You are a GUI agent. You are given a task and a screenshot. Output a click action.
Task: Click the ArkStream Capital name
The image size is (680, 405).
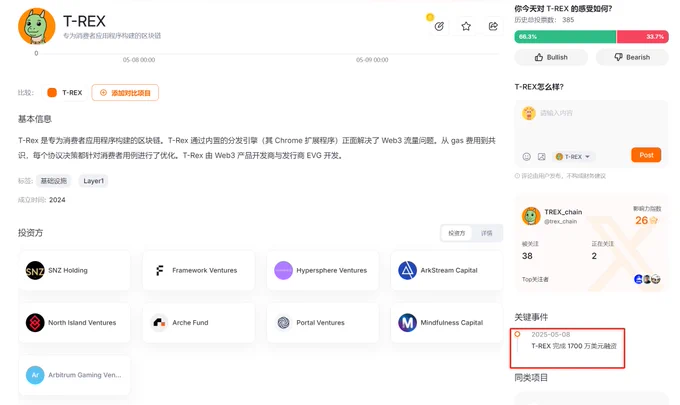pyautogui.click(x=449, y=271)
